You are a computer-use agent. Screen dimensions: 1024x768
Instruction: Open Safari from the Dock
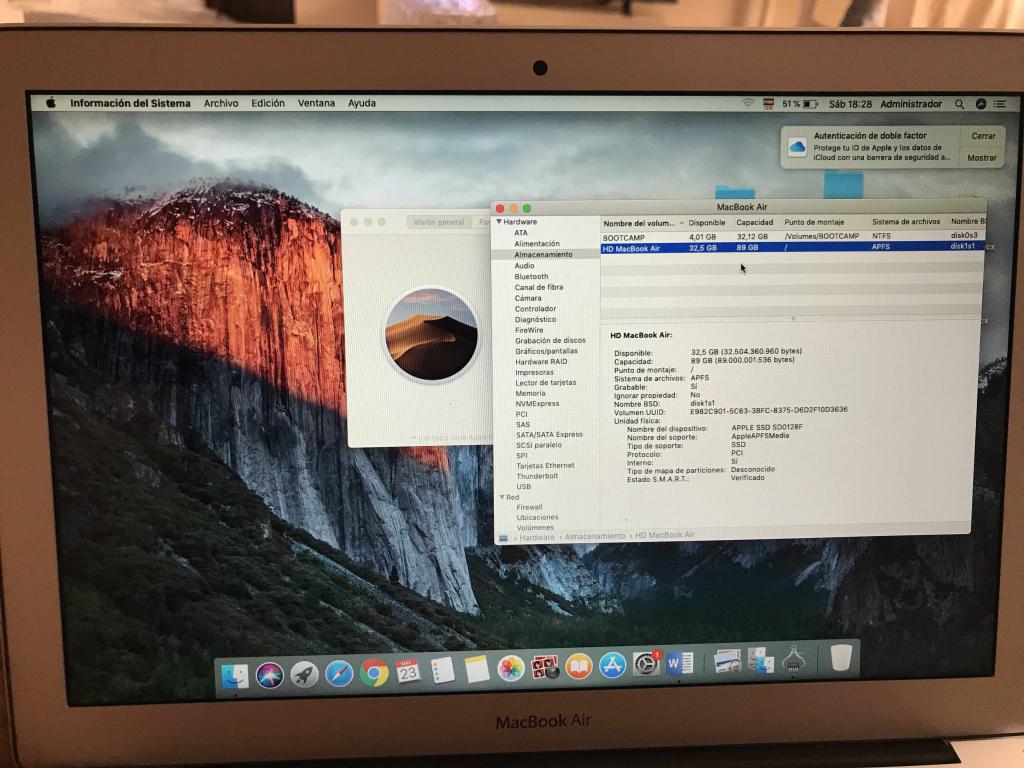(339, 674)
